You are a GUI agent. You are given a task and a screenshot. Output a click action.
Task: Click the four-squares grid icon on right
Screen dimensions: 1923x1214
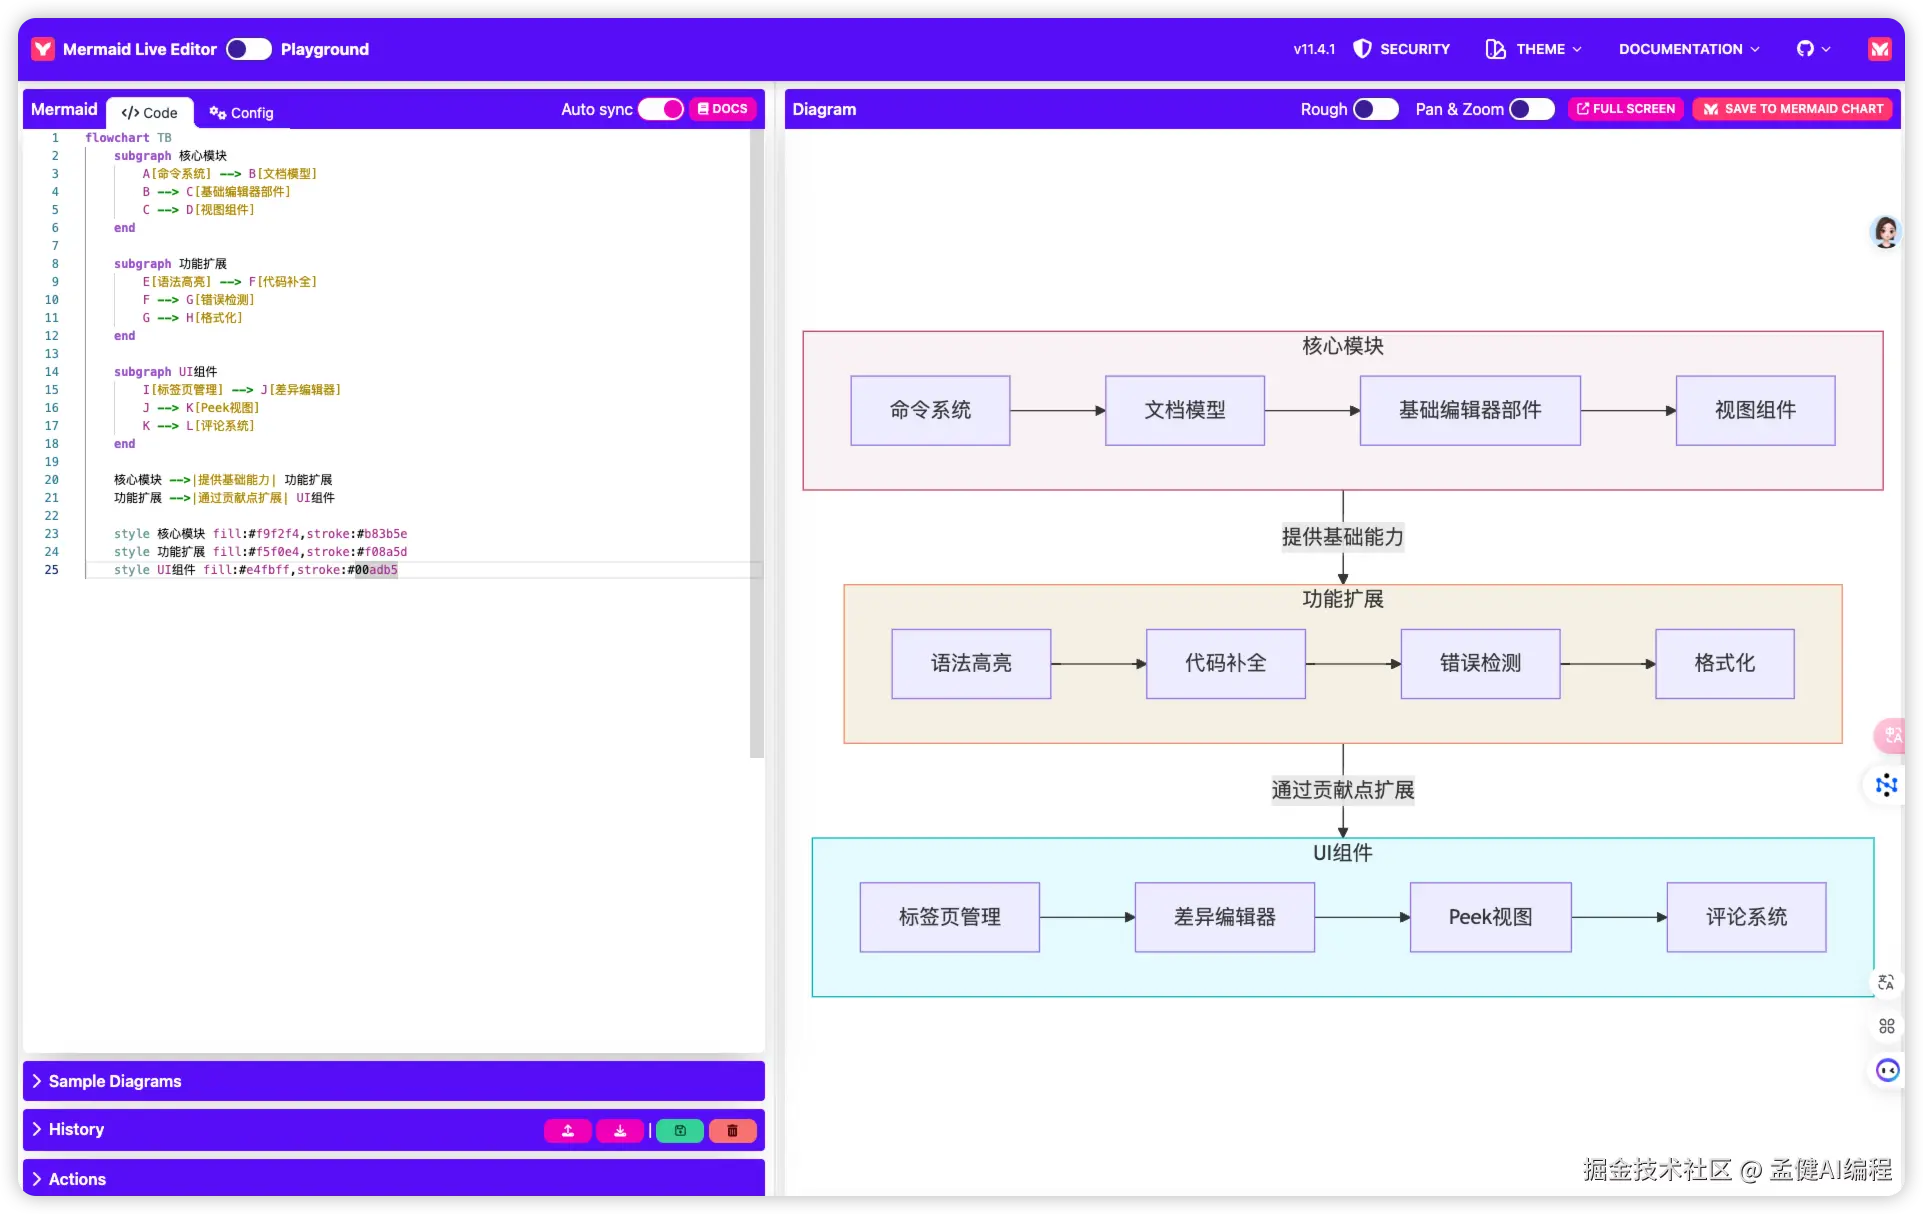[x=1886, y=1026]
